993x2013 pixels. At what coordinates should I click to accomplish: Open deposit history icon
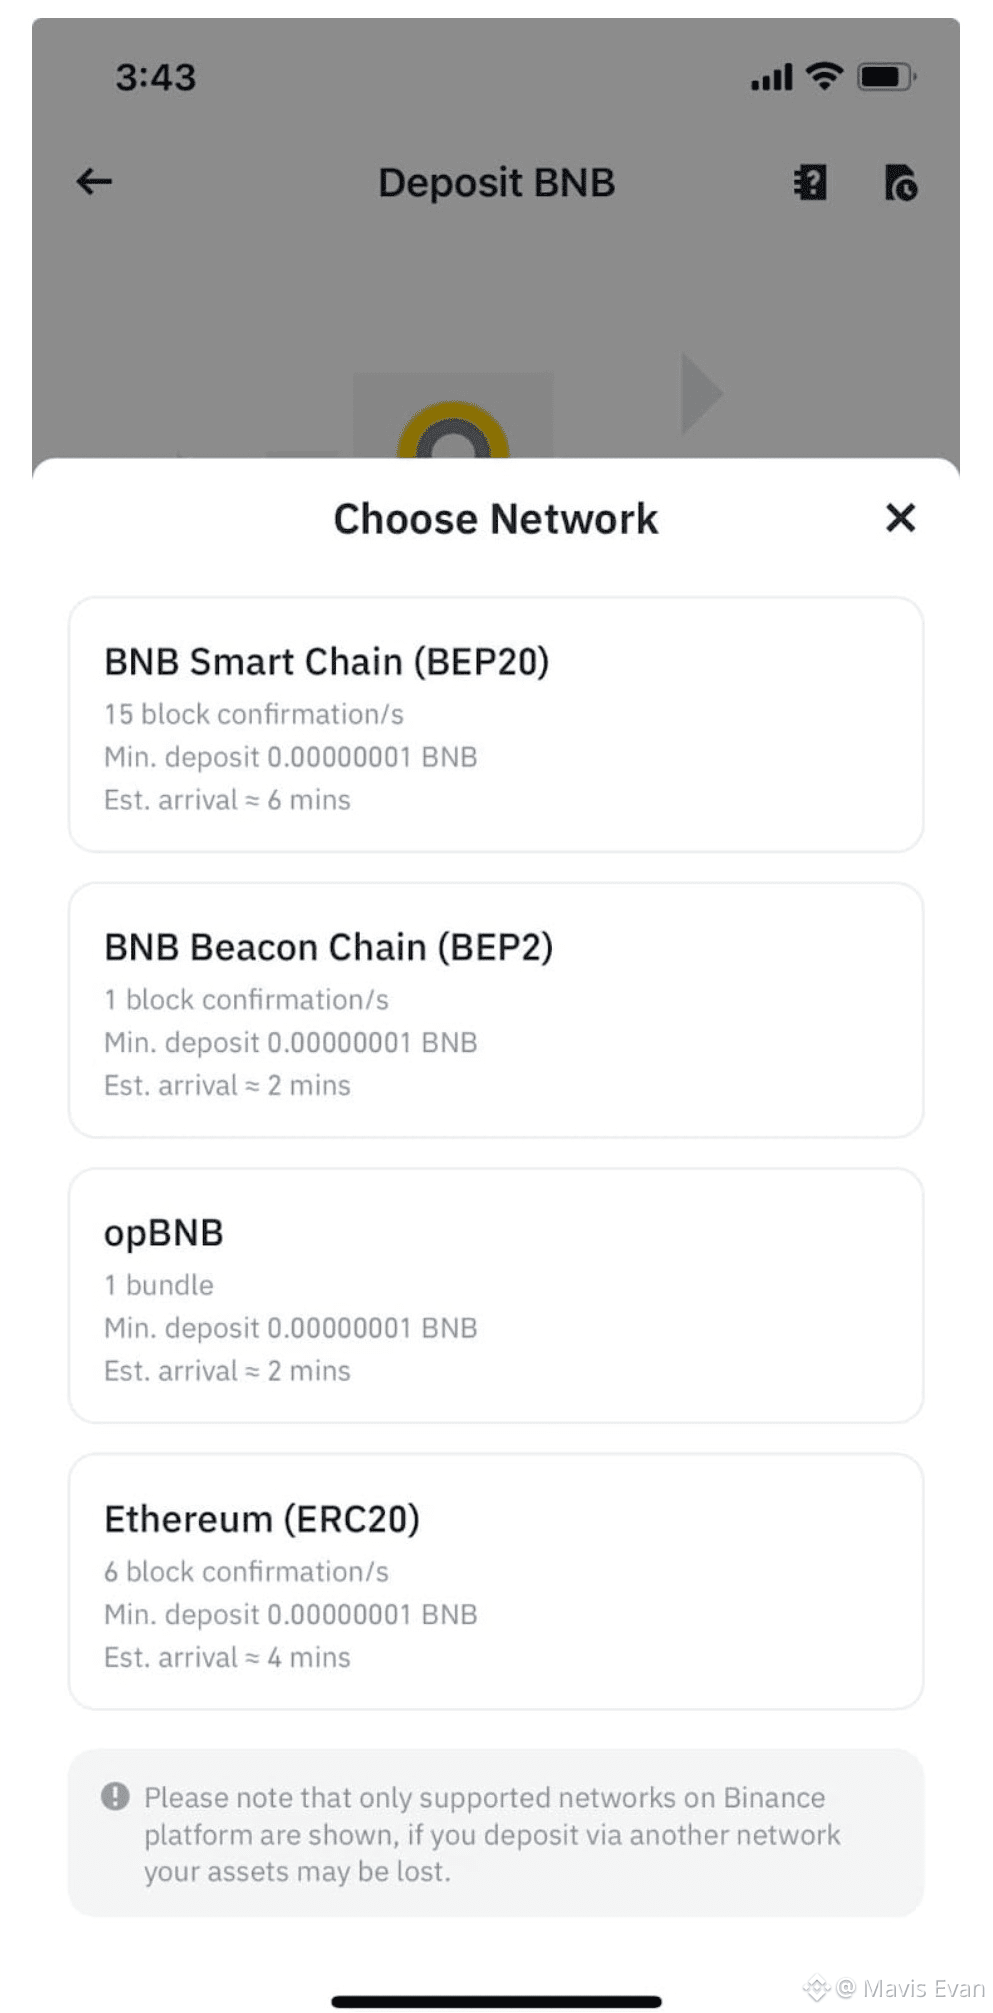point(900,183)
